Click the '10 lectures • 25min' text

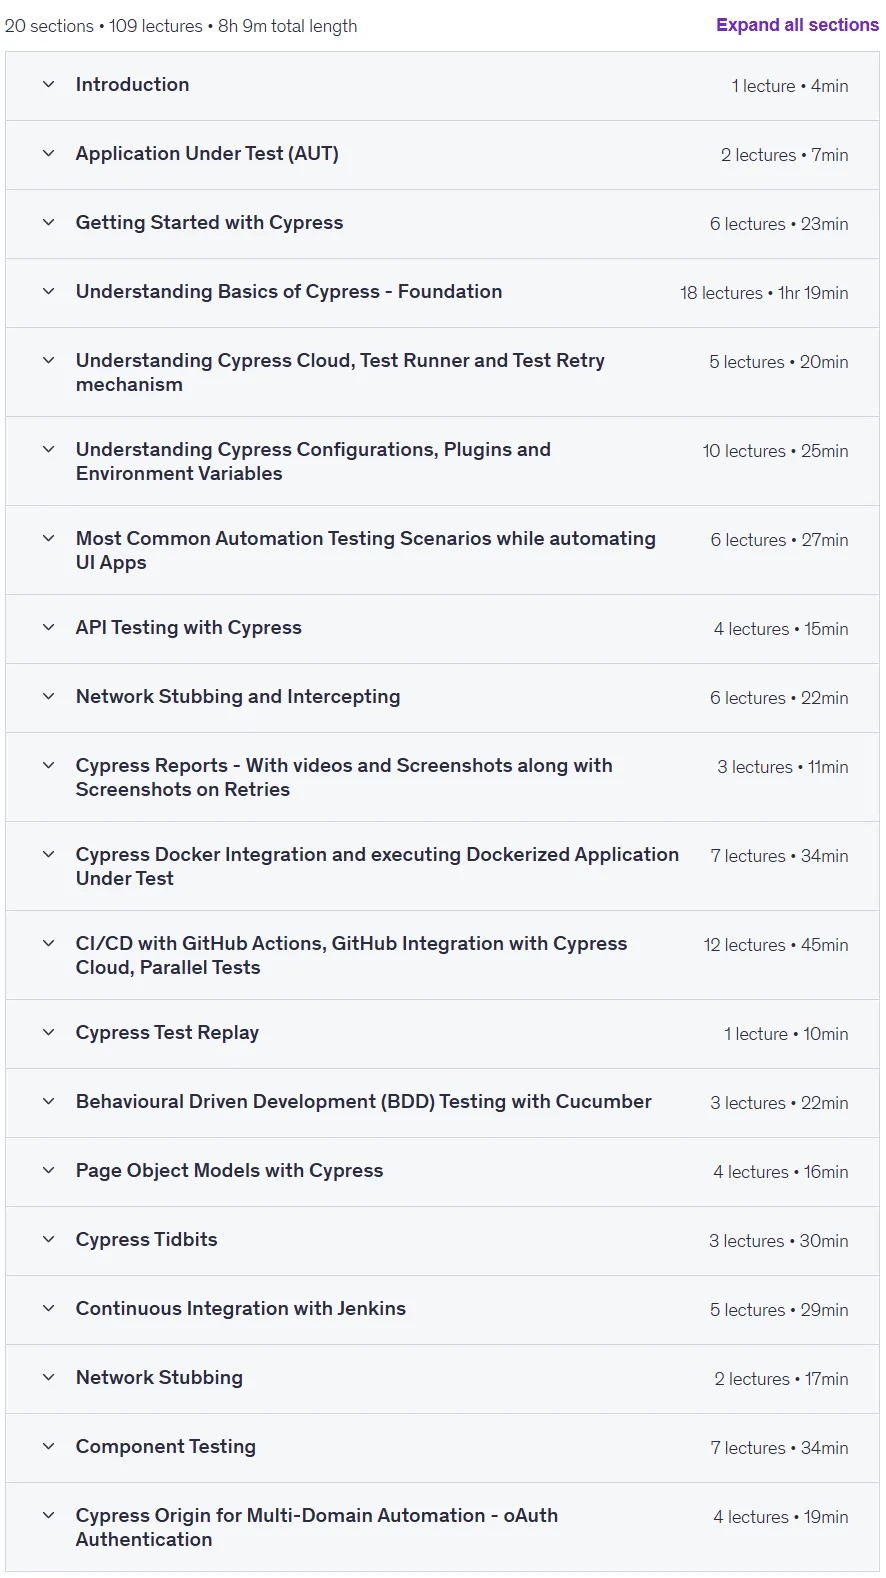[775, 451]
